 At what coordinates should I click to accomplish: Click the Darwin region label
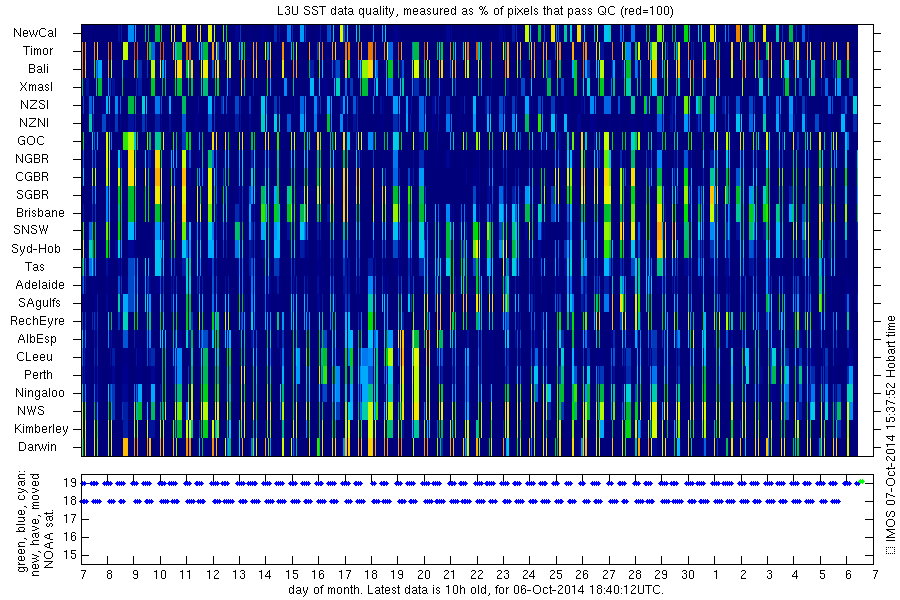point(37,447)
